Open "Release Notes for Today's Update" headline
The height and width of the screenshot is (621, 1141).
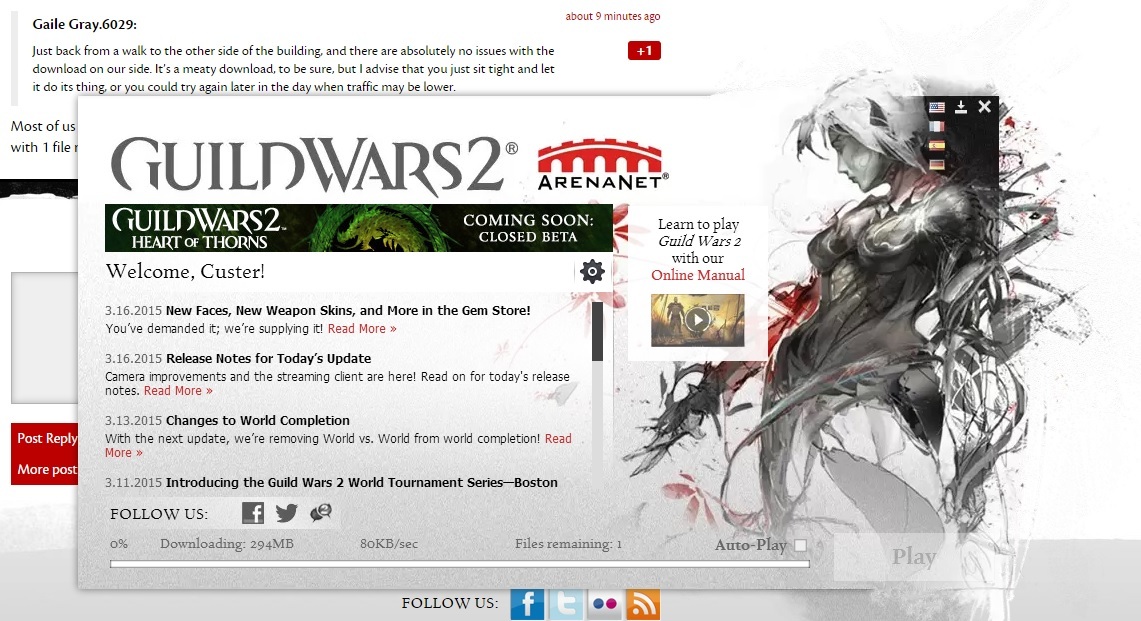coord(269,359)
